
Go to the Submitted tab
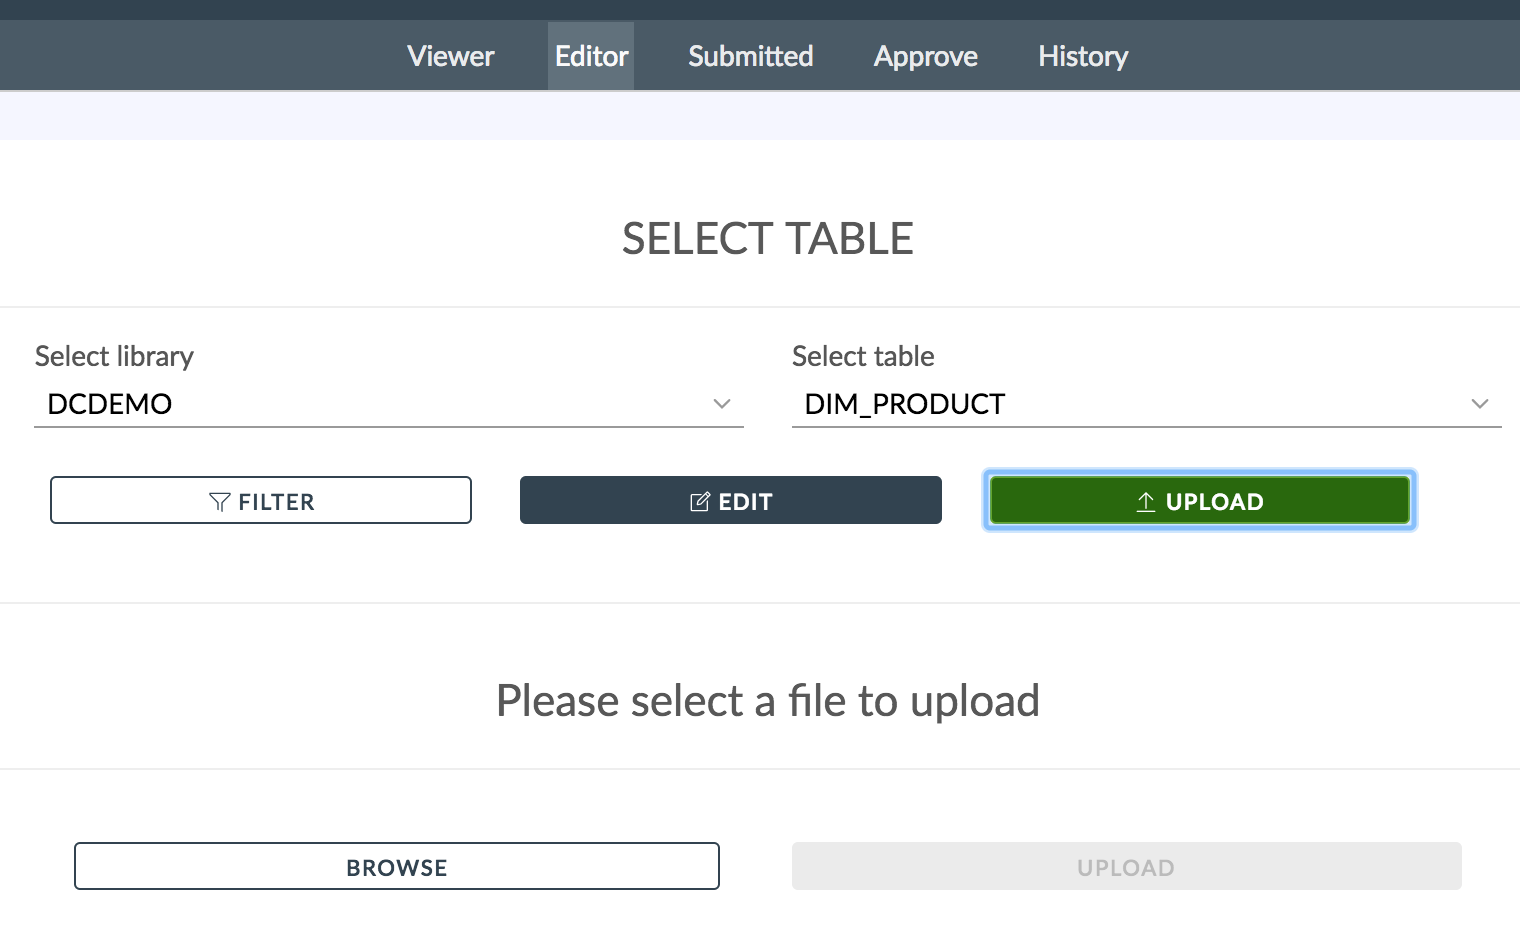click(x=750, y=56)
